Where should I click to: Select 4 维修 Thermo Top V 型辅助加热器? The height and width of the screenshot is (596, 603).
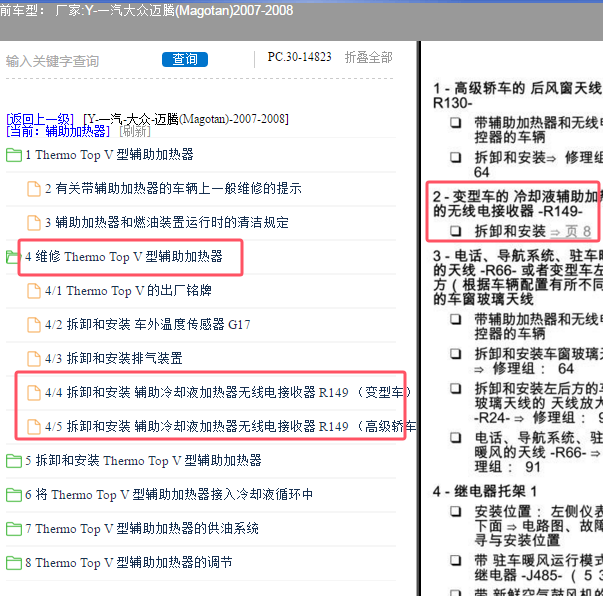pos(124,256)
